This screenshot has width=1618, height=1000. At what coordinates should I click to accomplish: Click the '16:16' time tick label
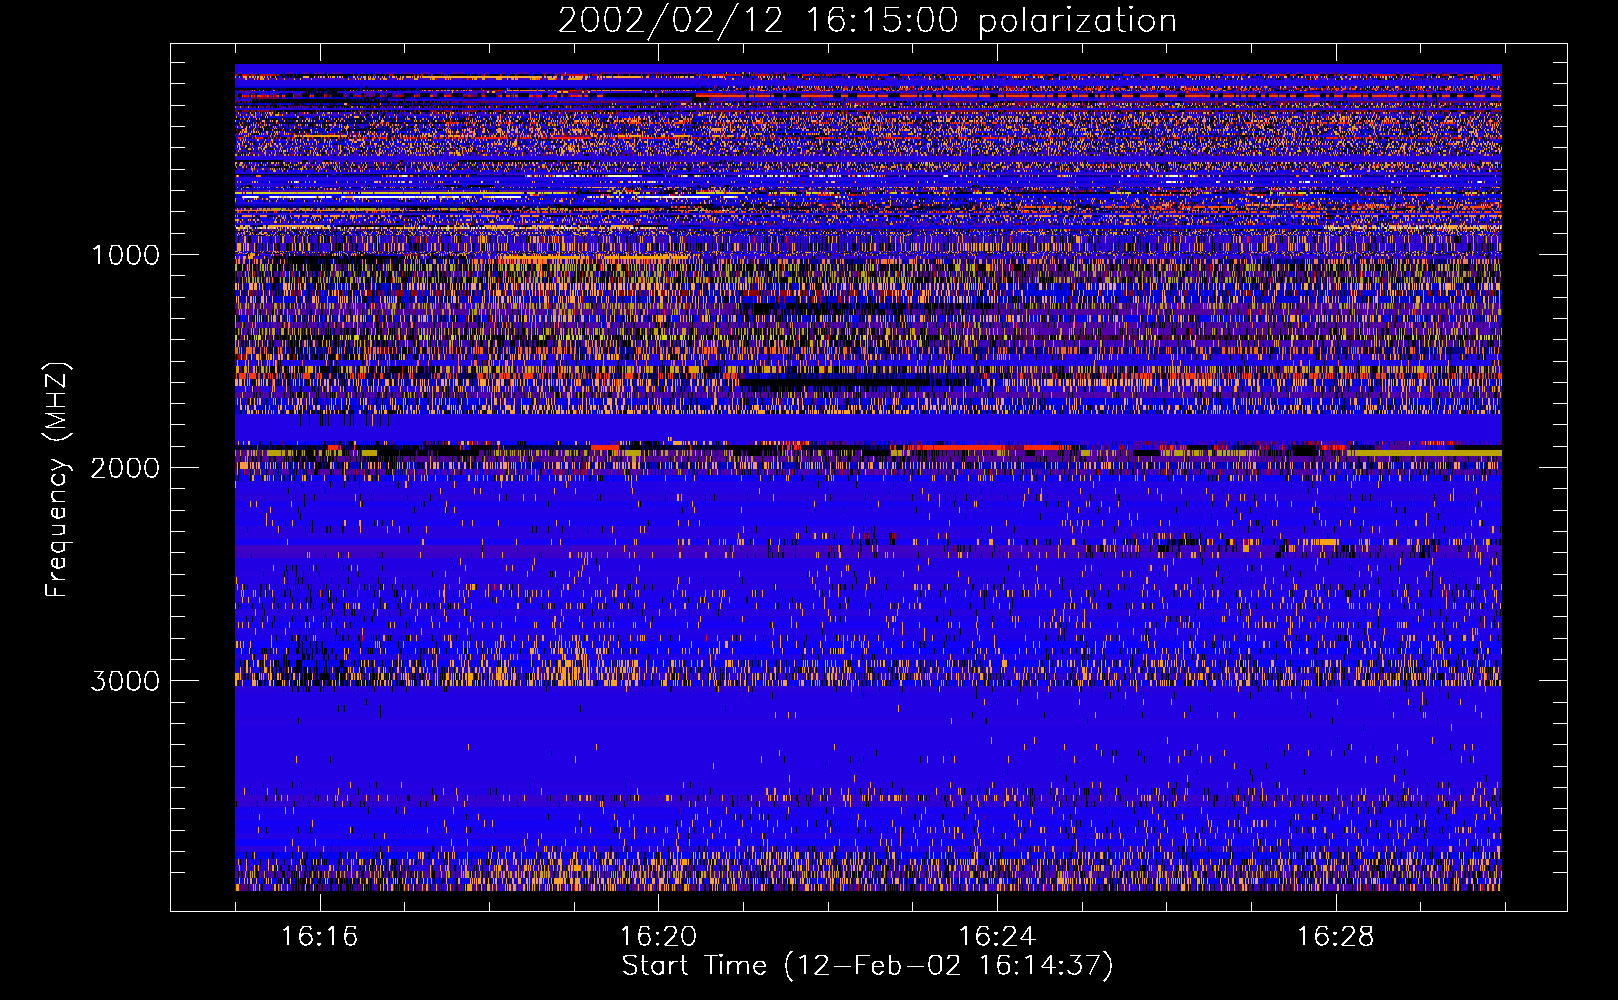tap(319, 937)
